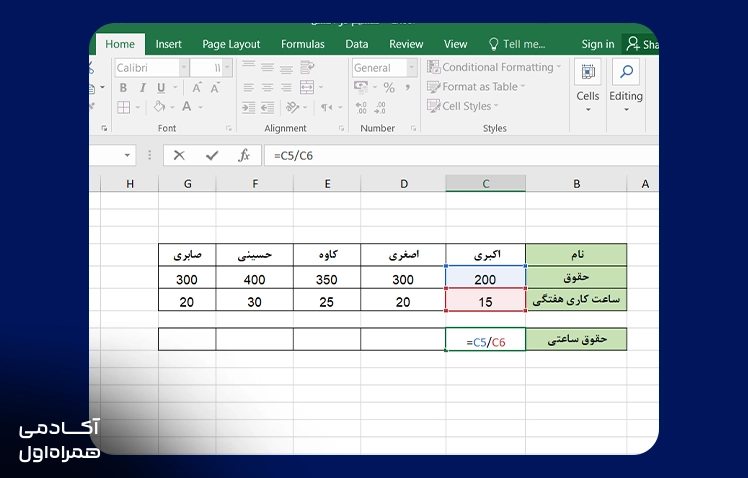
Task: Switch to the Home tab
Action: click(120, 44)
